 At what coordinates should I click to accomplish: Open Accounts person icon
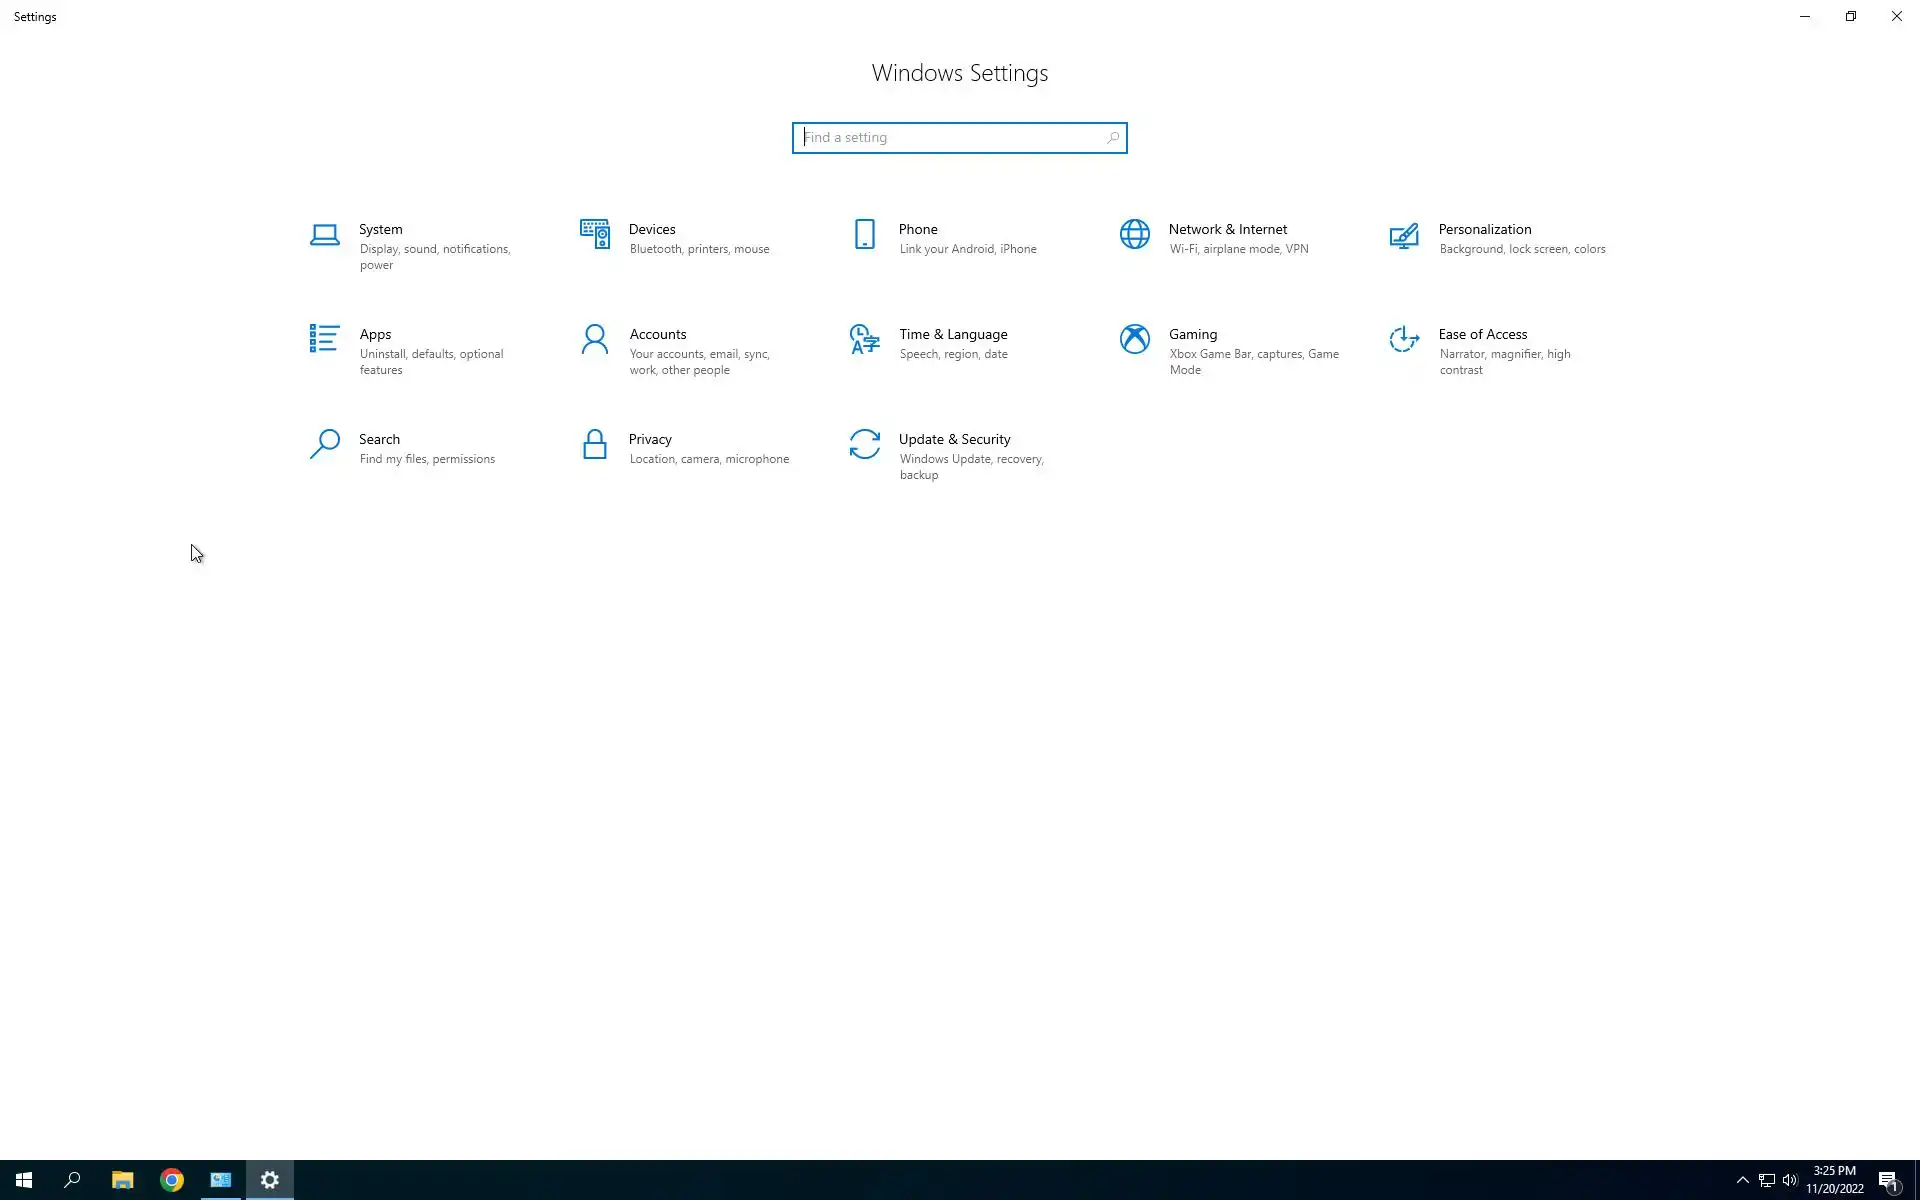tap(594, 339)
